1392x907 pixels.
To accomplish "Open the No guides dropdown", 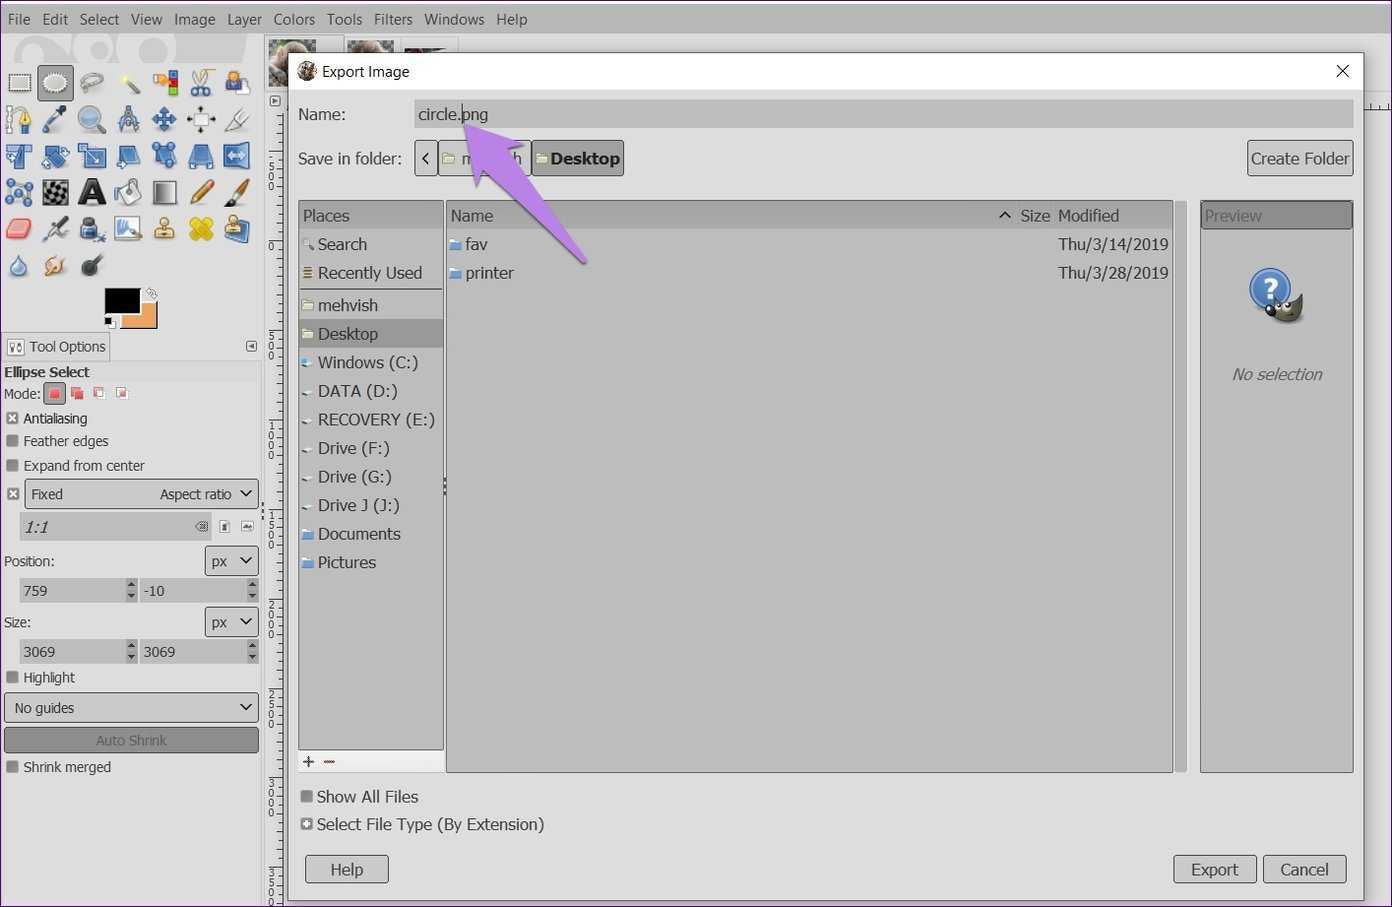I will [131, 708].
